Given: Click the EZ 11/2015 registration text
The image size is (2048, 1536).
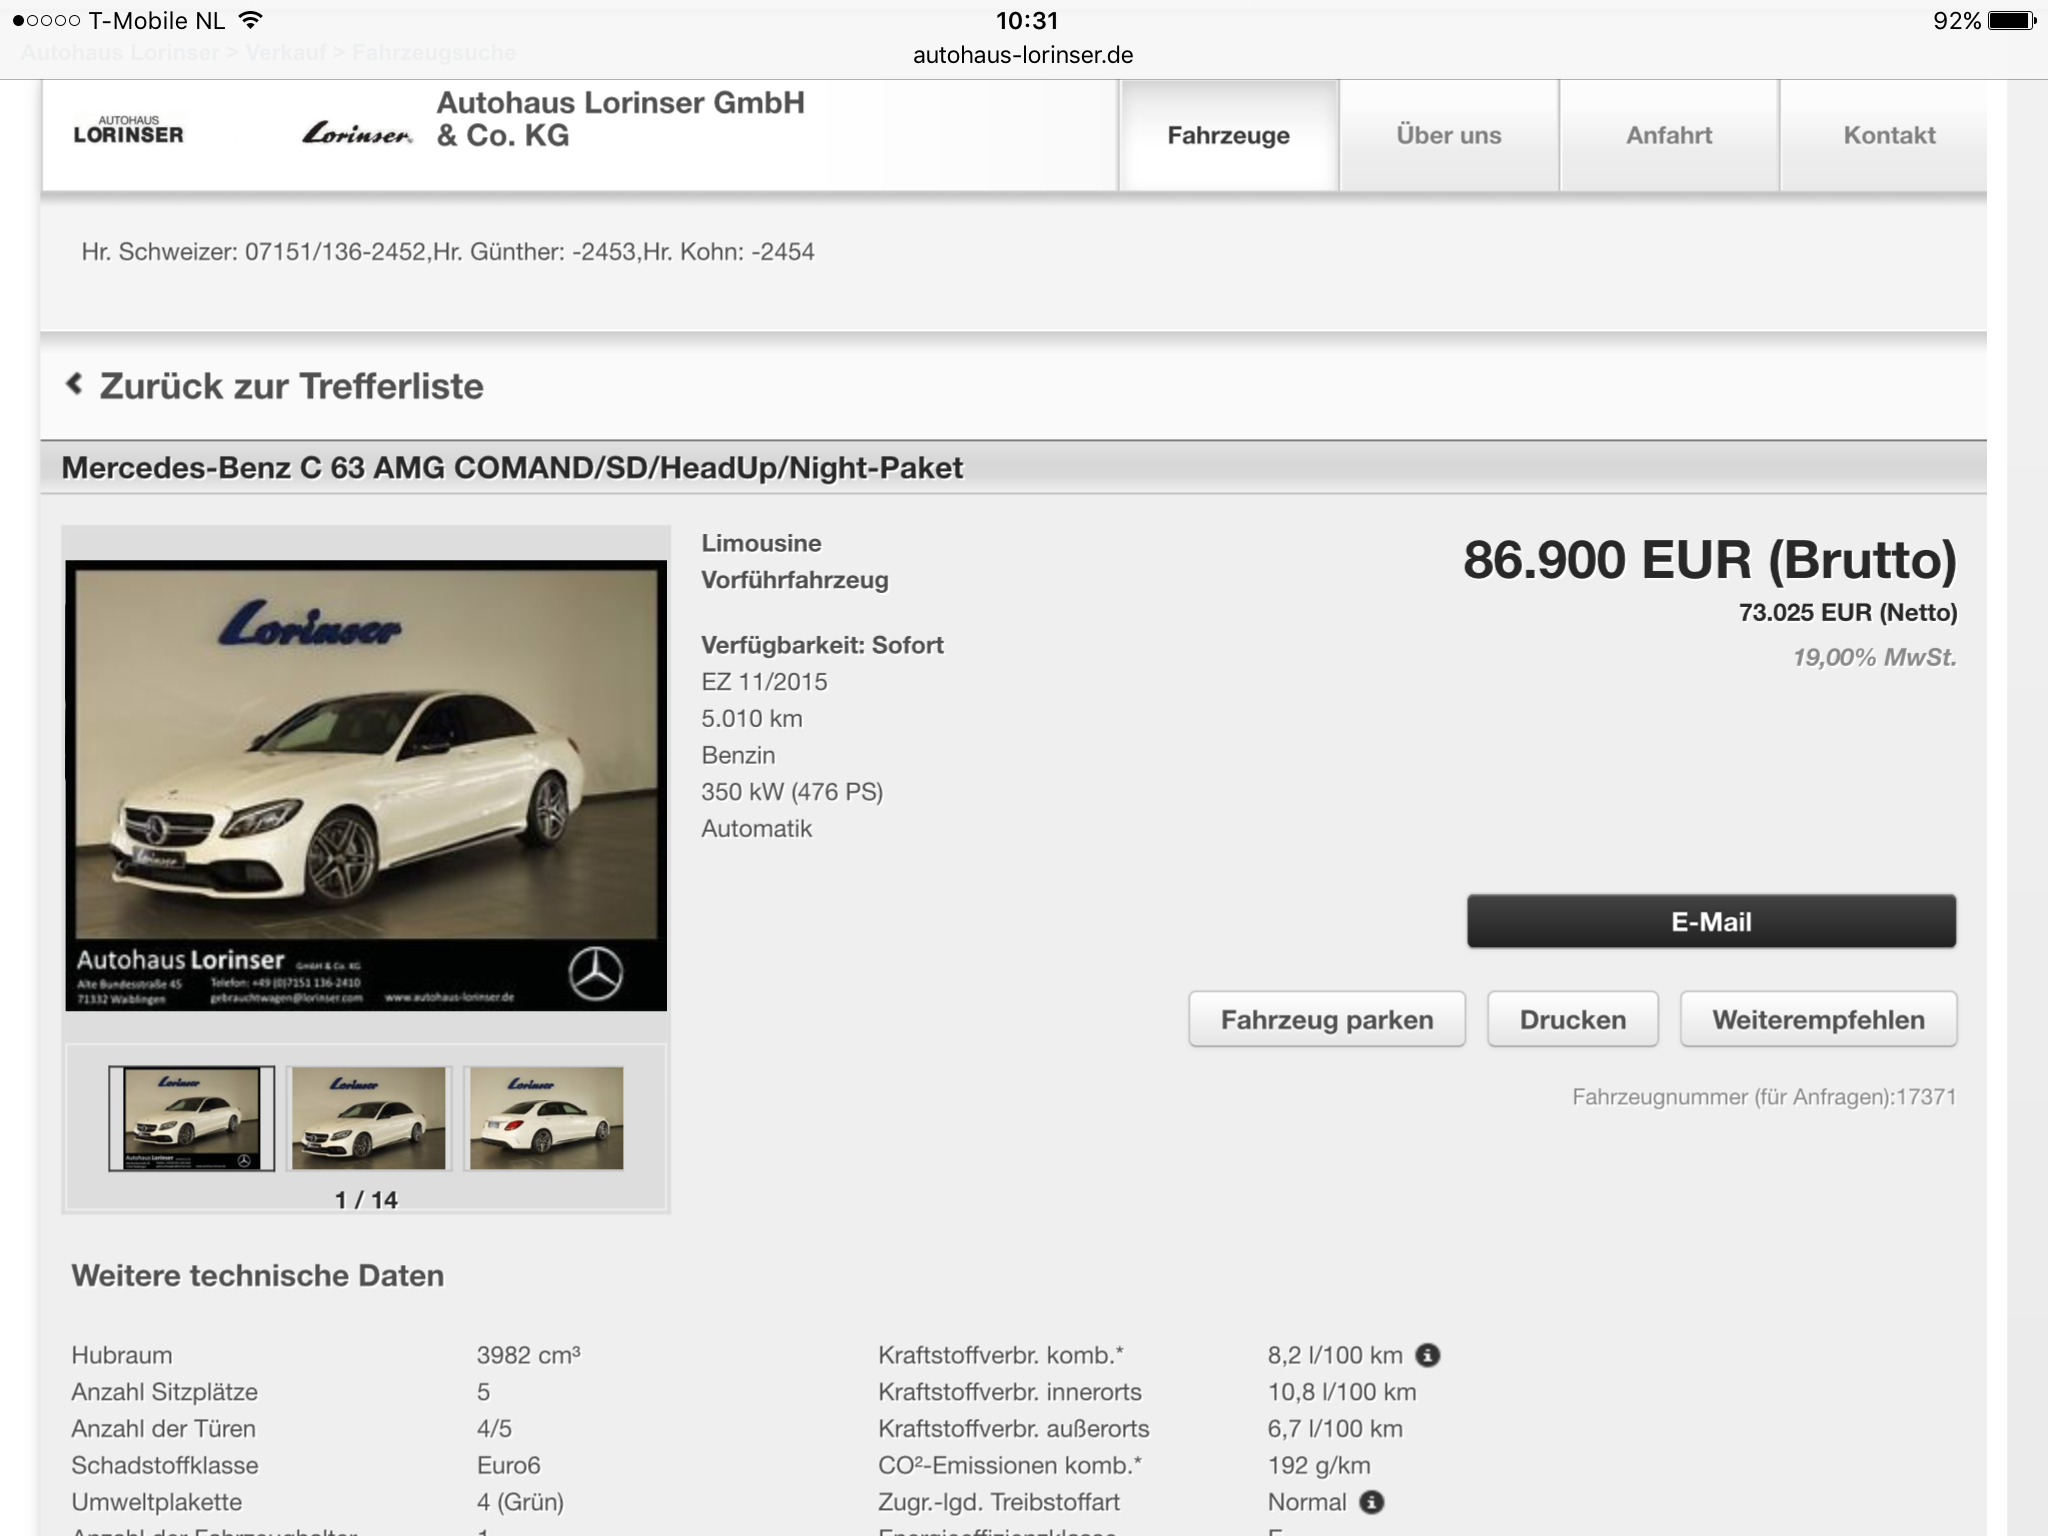Looking at the screenshot, I should pos(764,682).
